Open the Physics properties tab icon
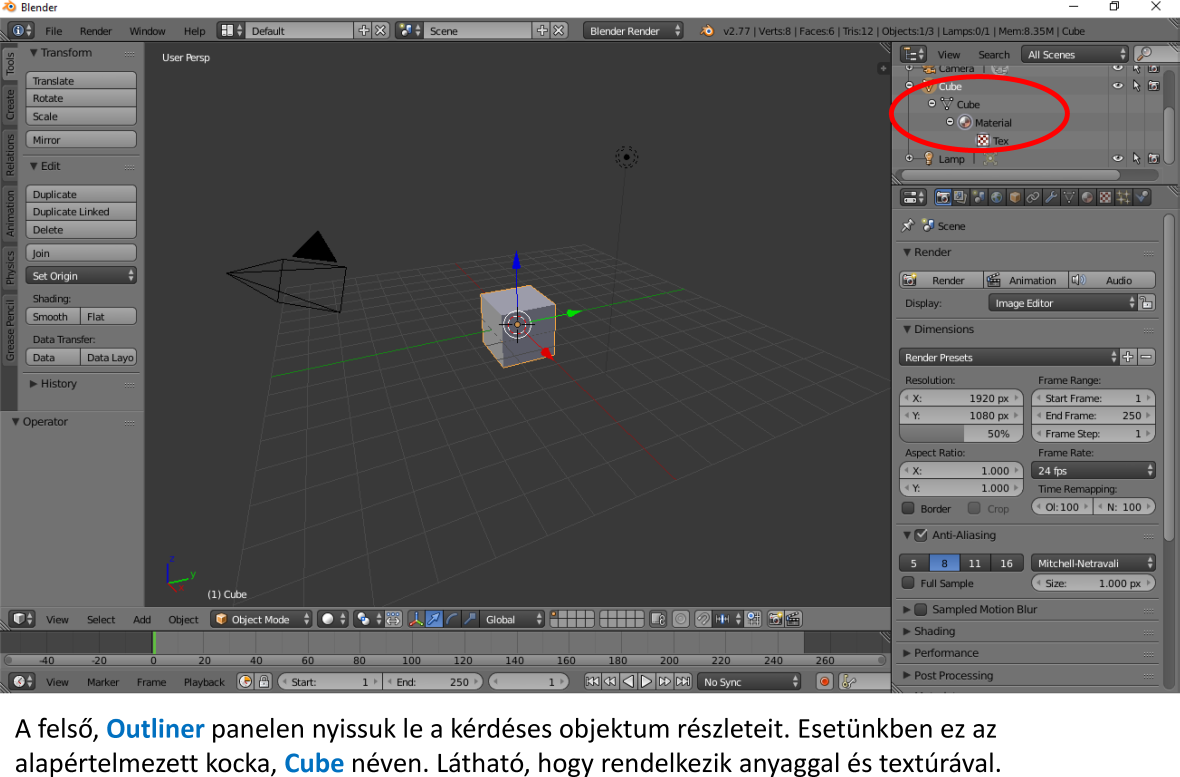The height and width of the screenshot is (777, 1180). point(1142,197)
